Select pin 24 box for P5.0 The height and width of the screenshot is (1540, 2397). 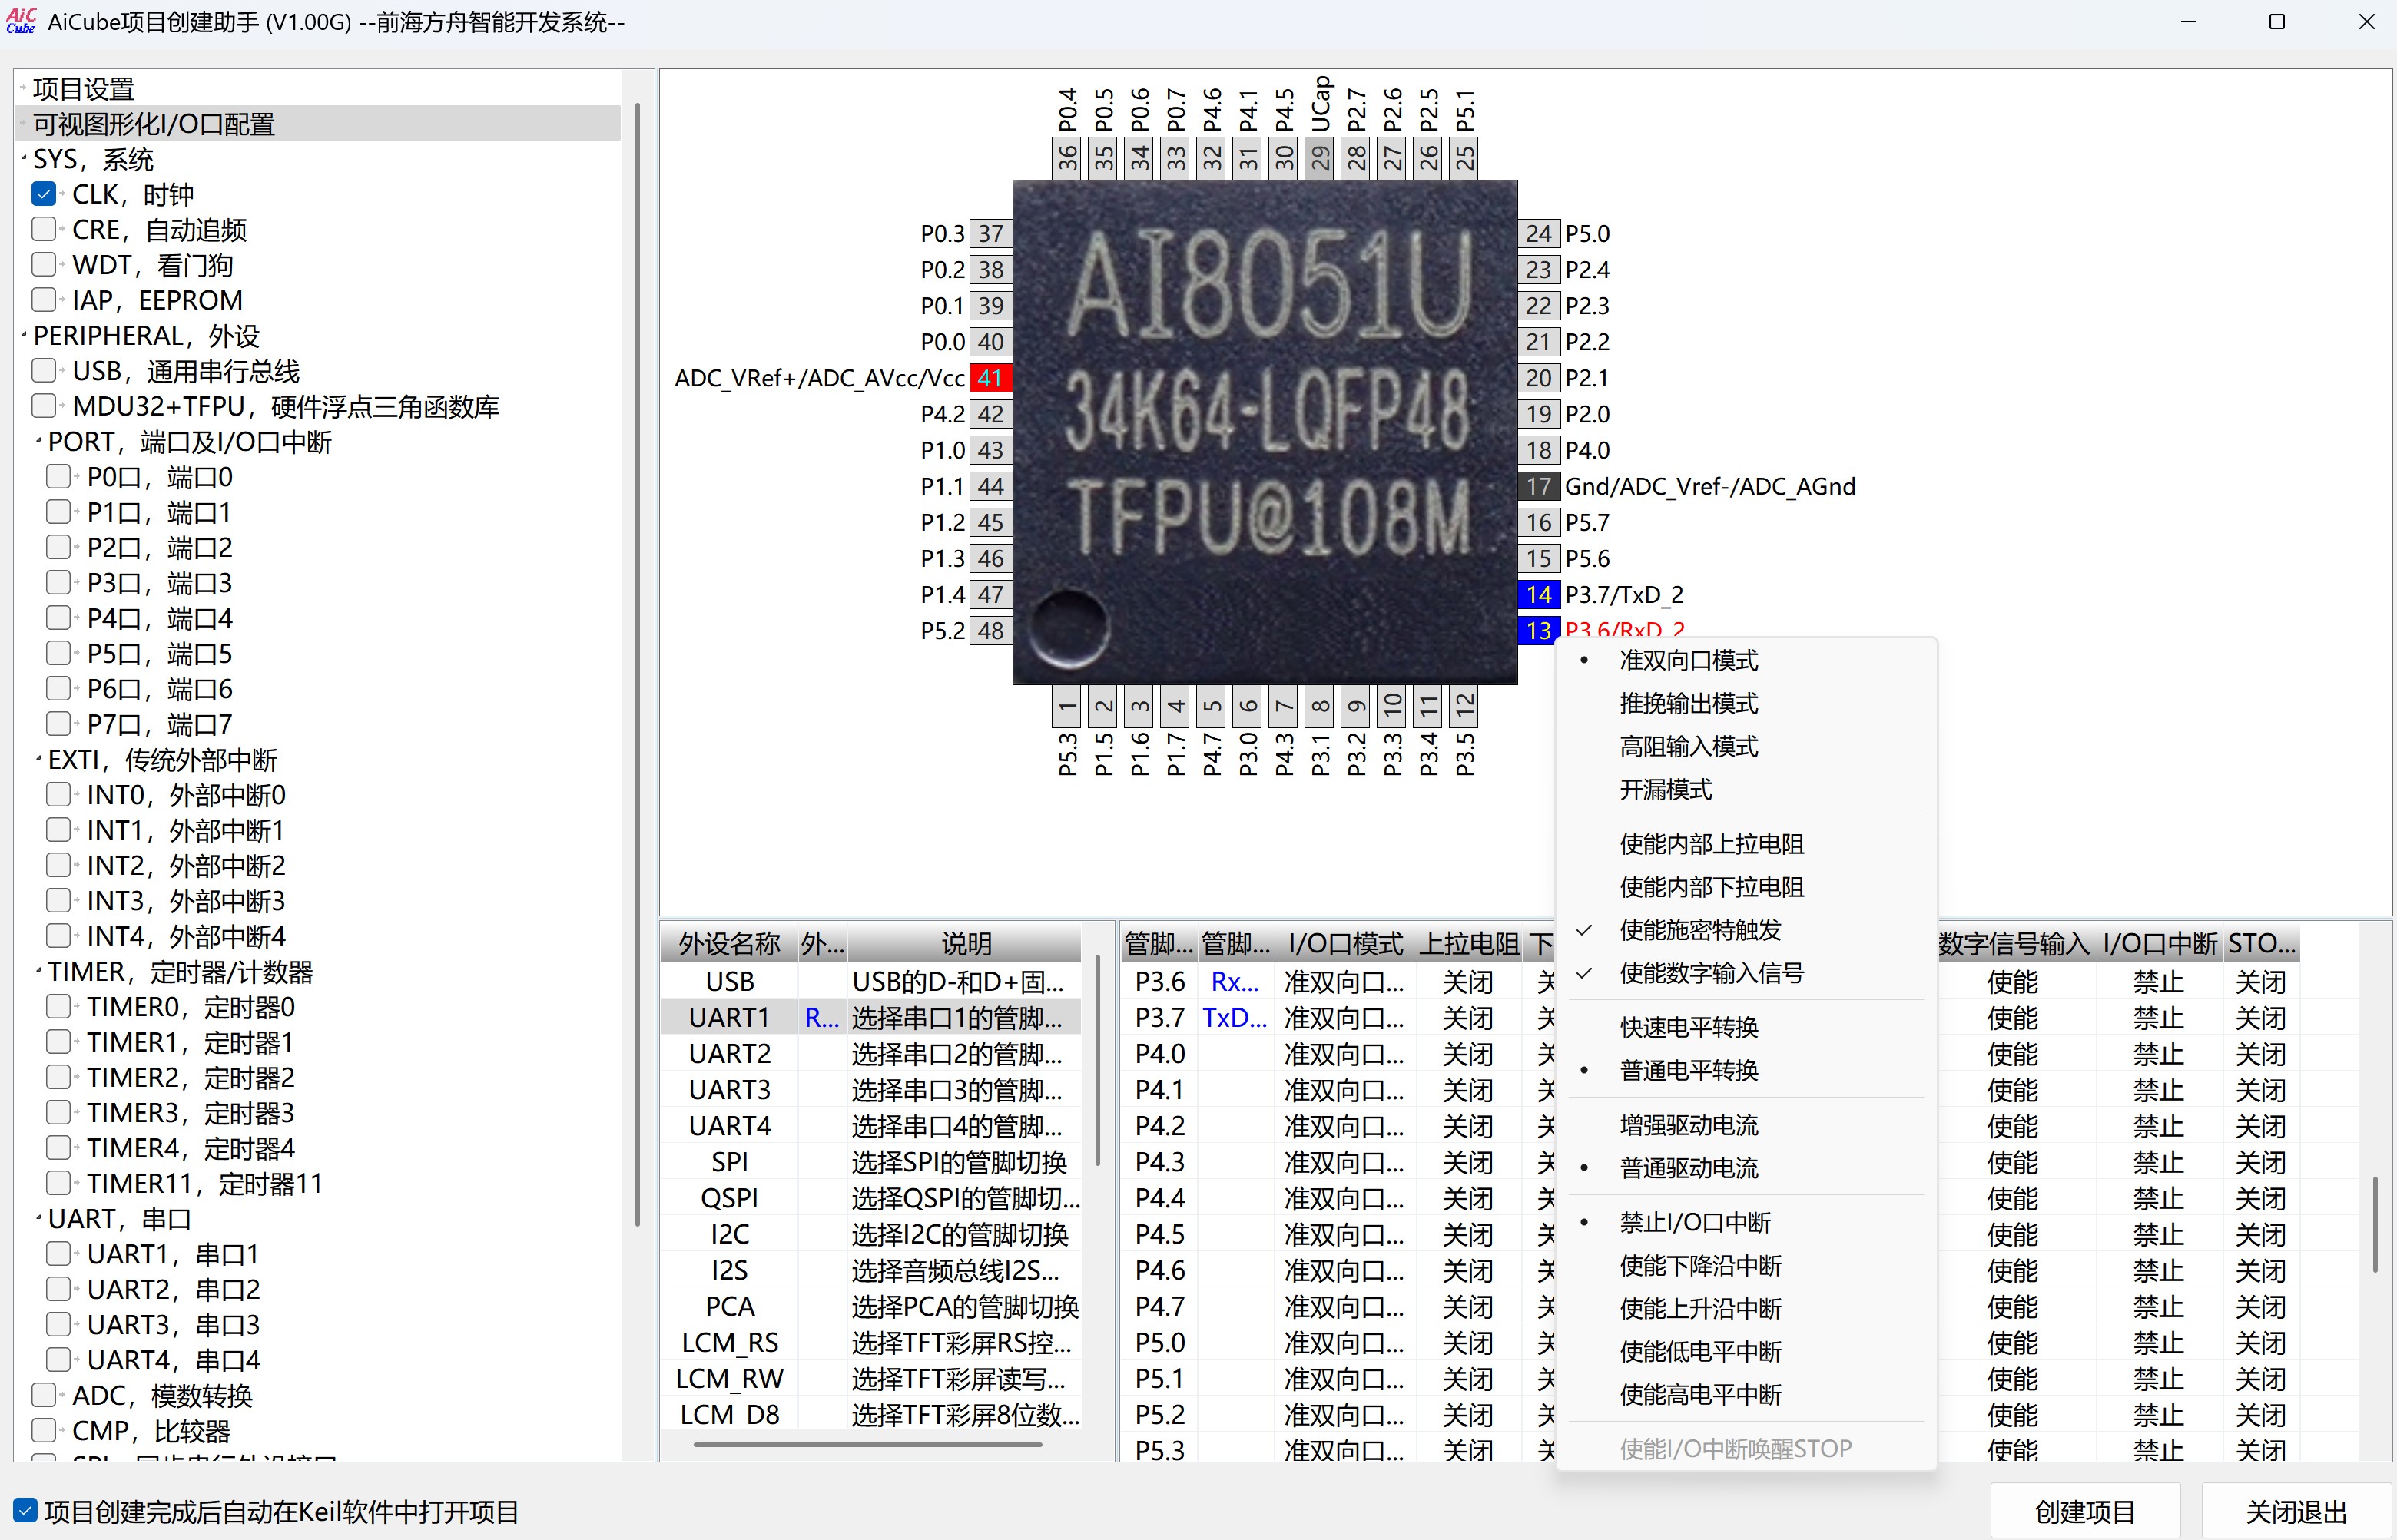click(1538, 234)
